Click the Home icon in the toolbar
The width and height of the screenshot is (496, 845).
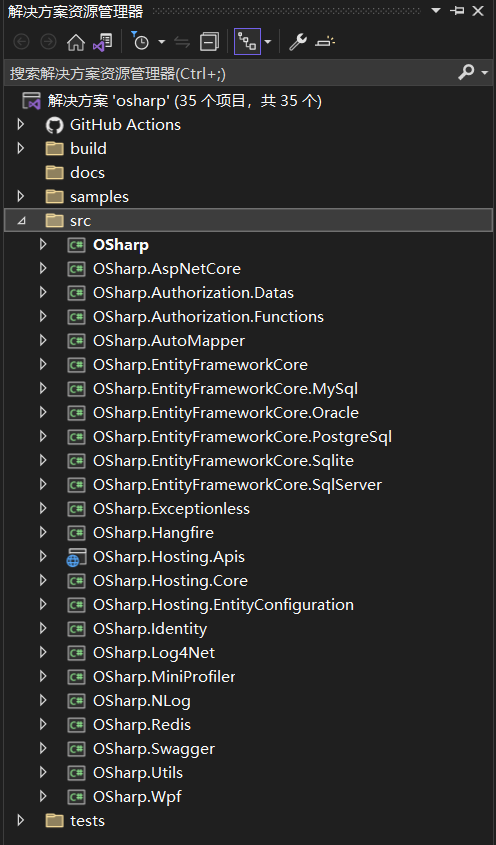75,42
